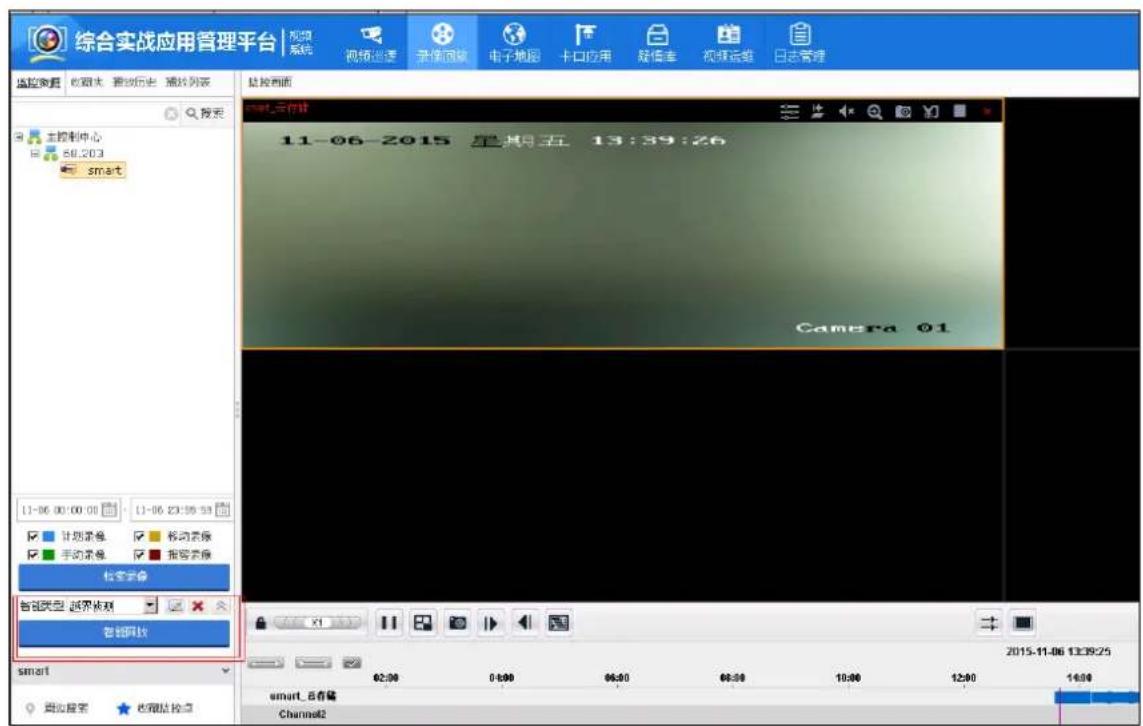The width and height of the screenshot is (1143, 726).
Task: Select the smart camera in device tree
Action: point(93,171)
